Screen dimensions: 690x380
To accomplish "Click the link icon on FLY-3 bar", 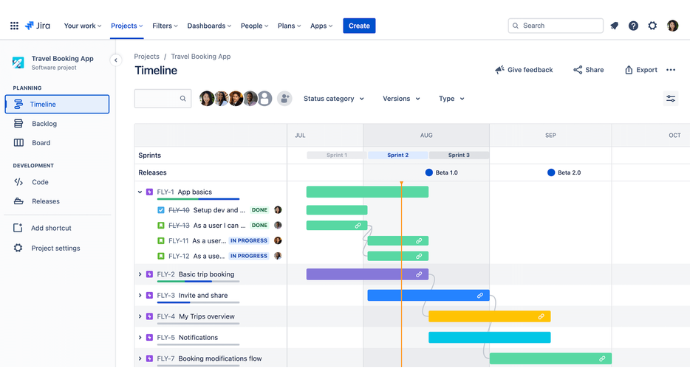I will tap(480, 296).
